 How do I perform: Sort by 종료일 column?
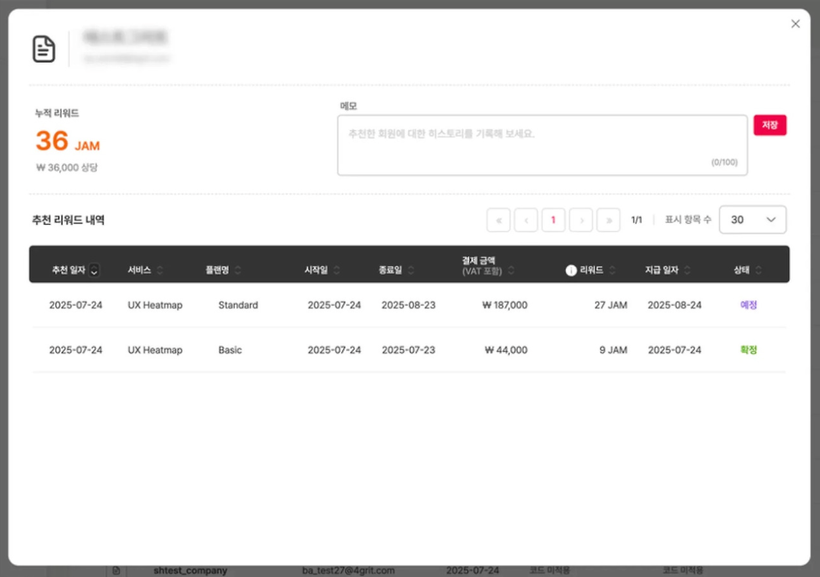410,270
